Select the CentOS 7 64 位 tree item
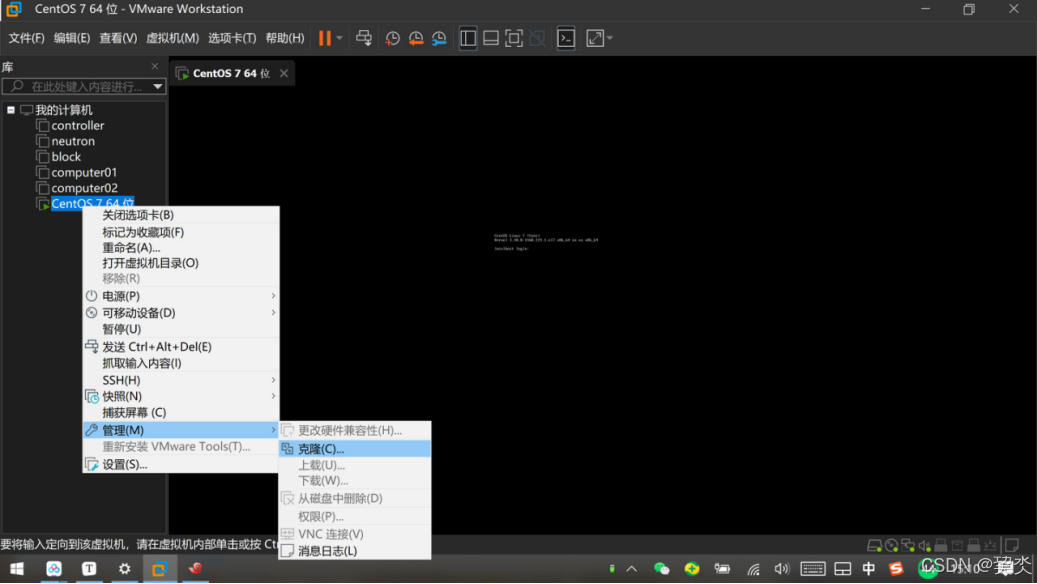 coord(93,203)
